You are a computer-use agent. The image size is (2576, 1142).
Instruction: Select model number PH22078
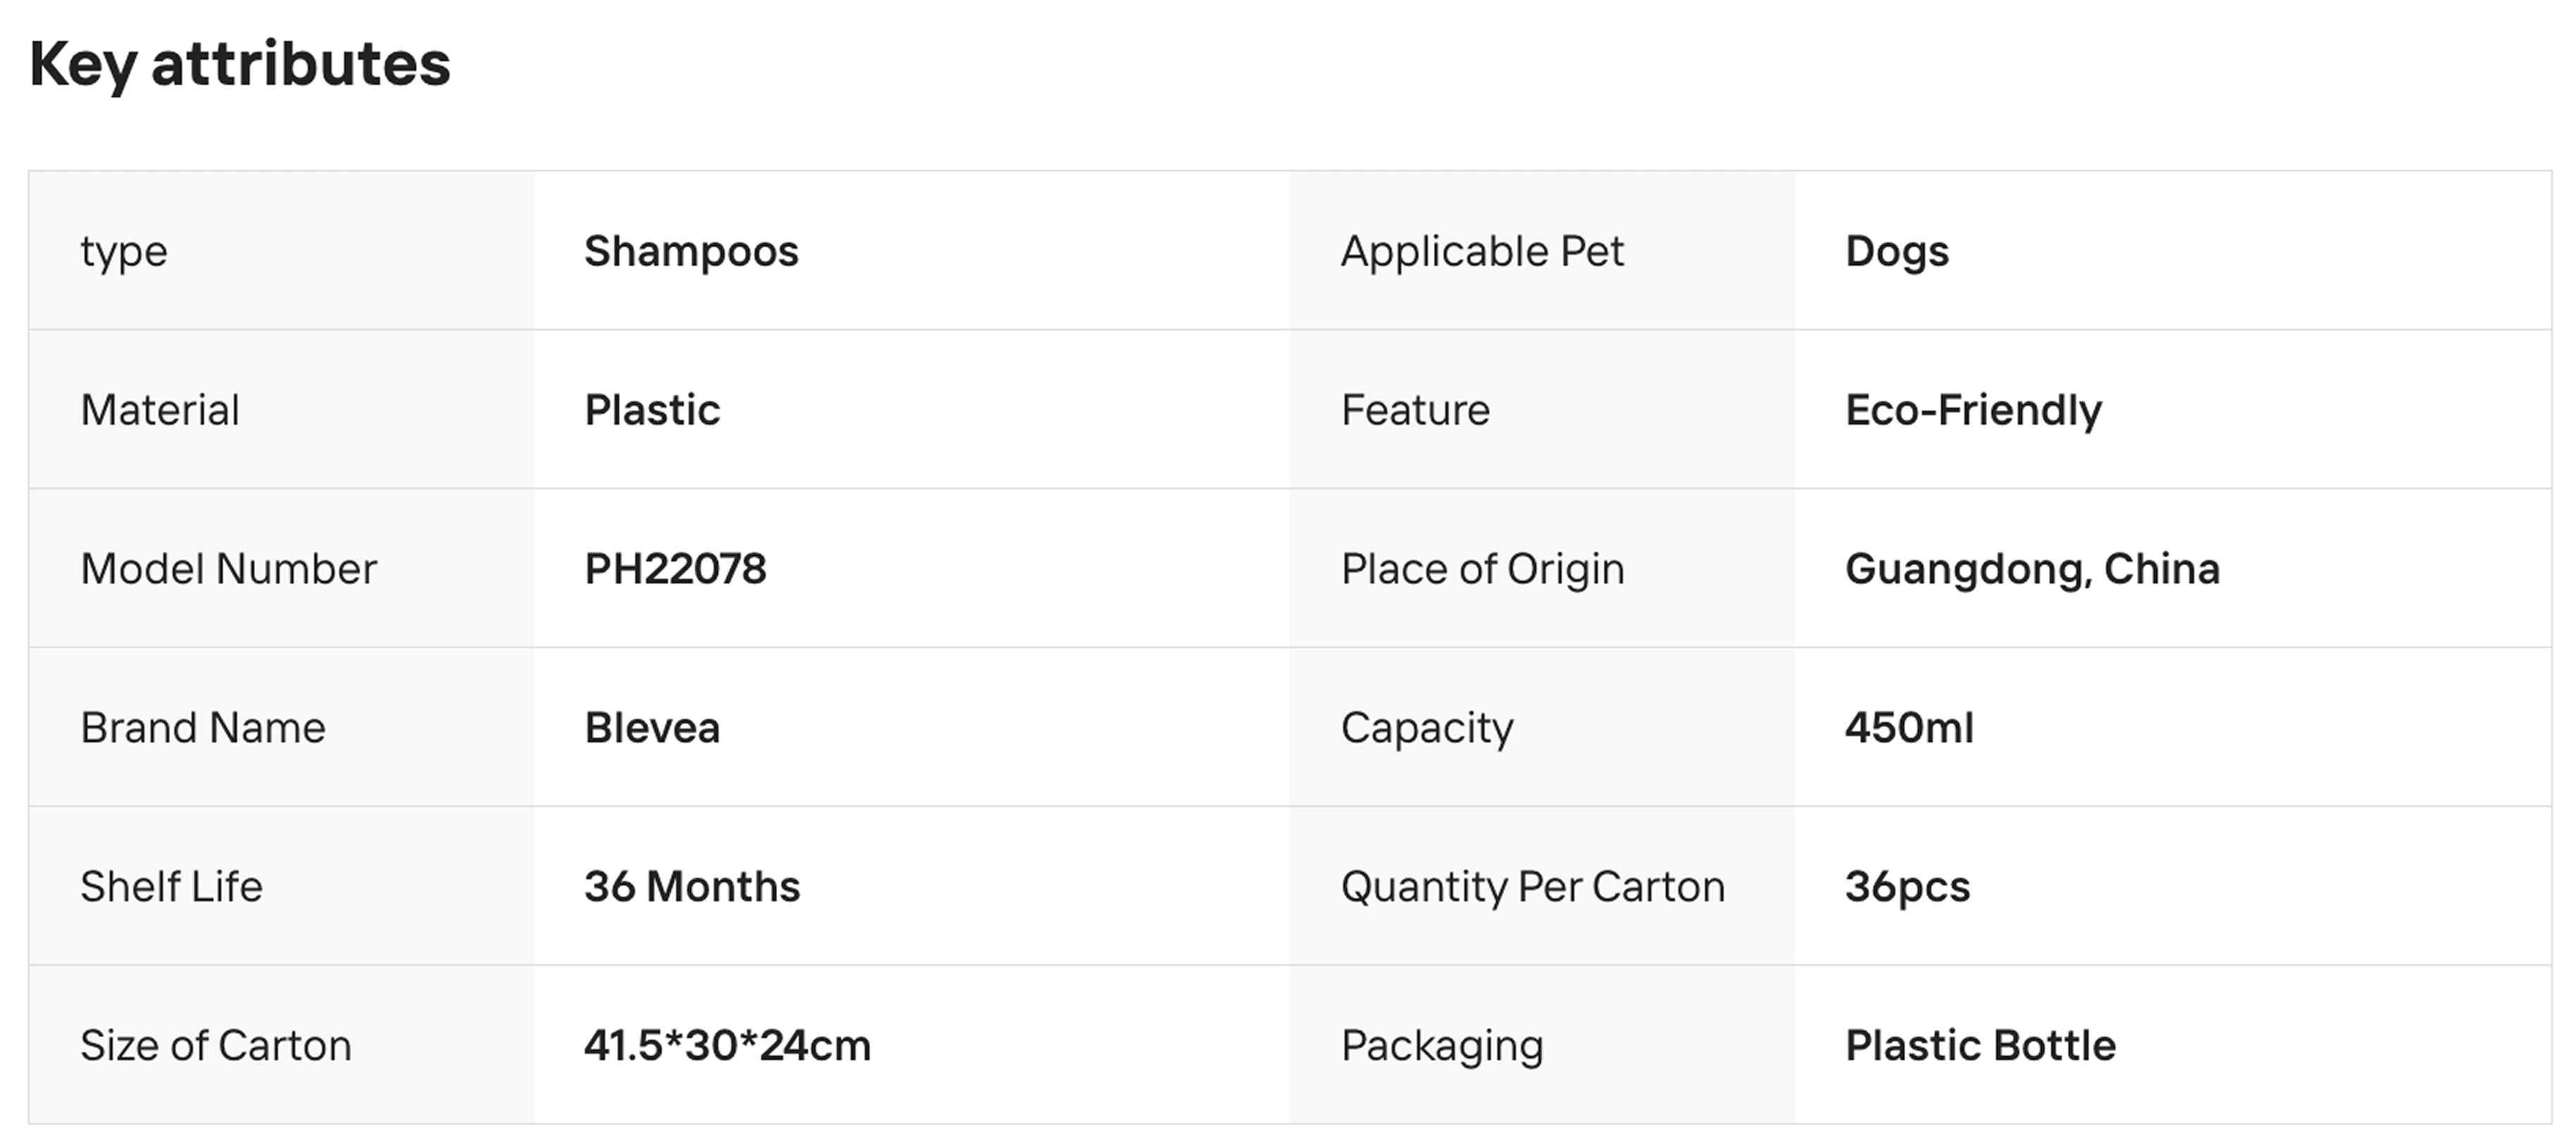pos(675,569)
